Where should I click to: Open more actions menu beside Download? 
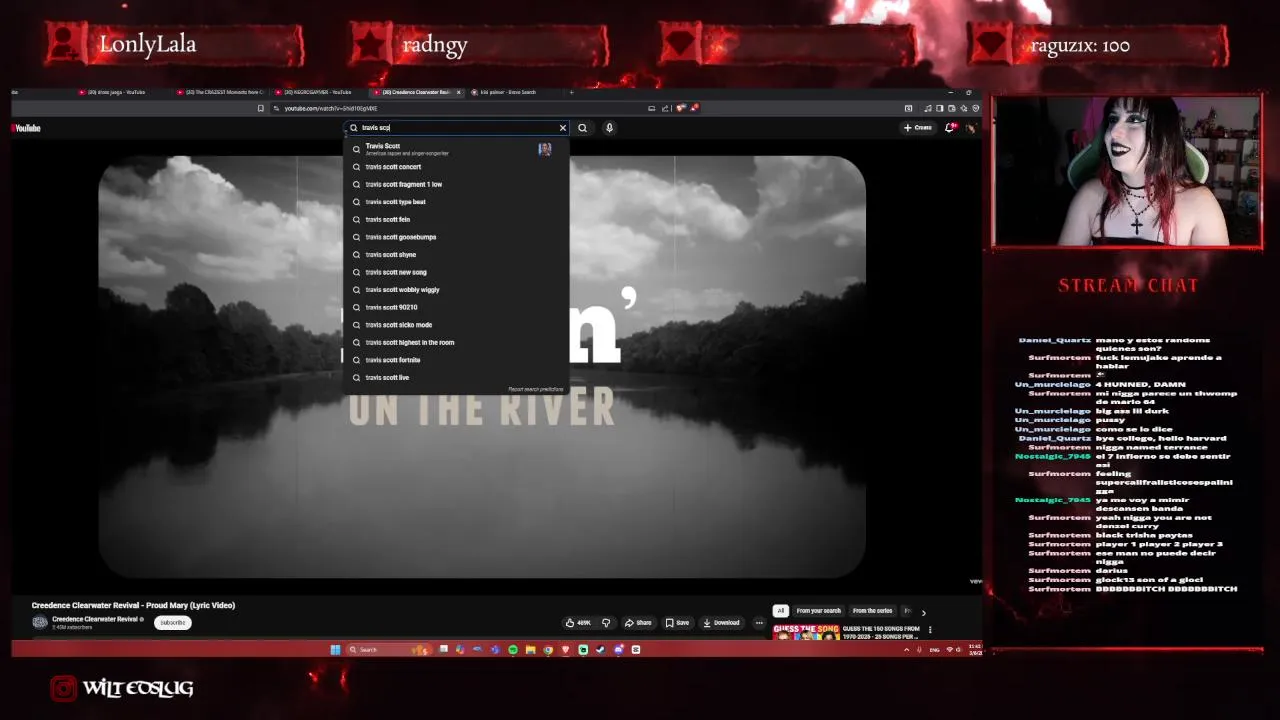(759, 623)
